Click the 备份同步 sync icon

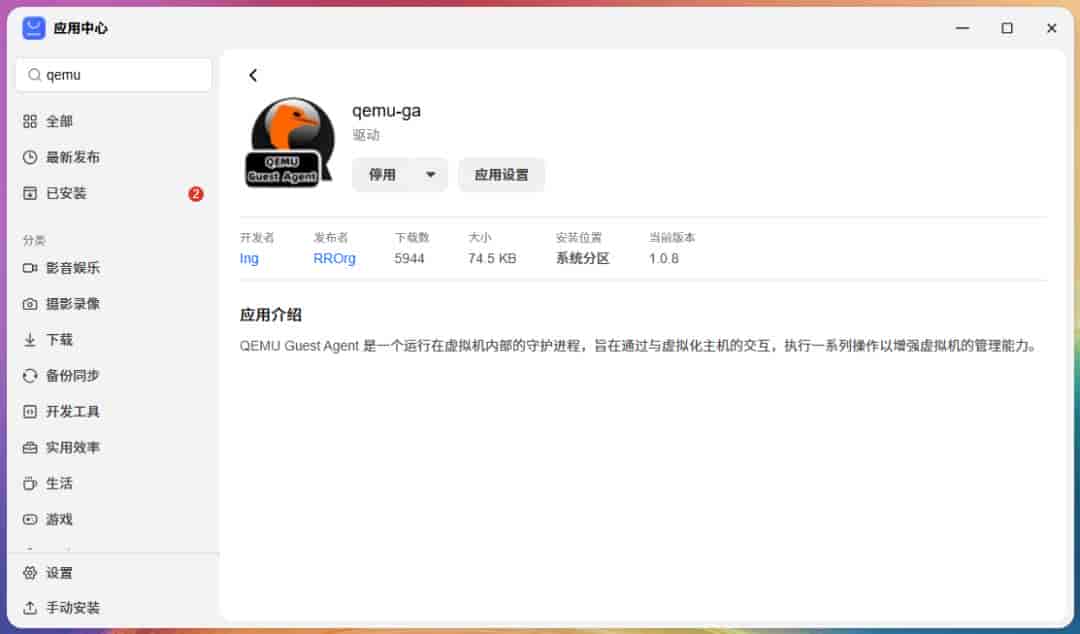pos(30,376)
